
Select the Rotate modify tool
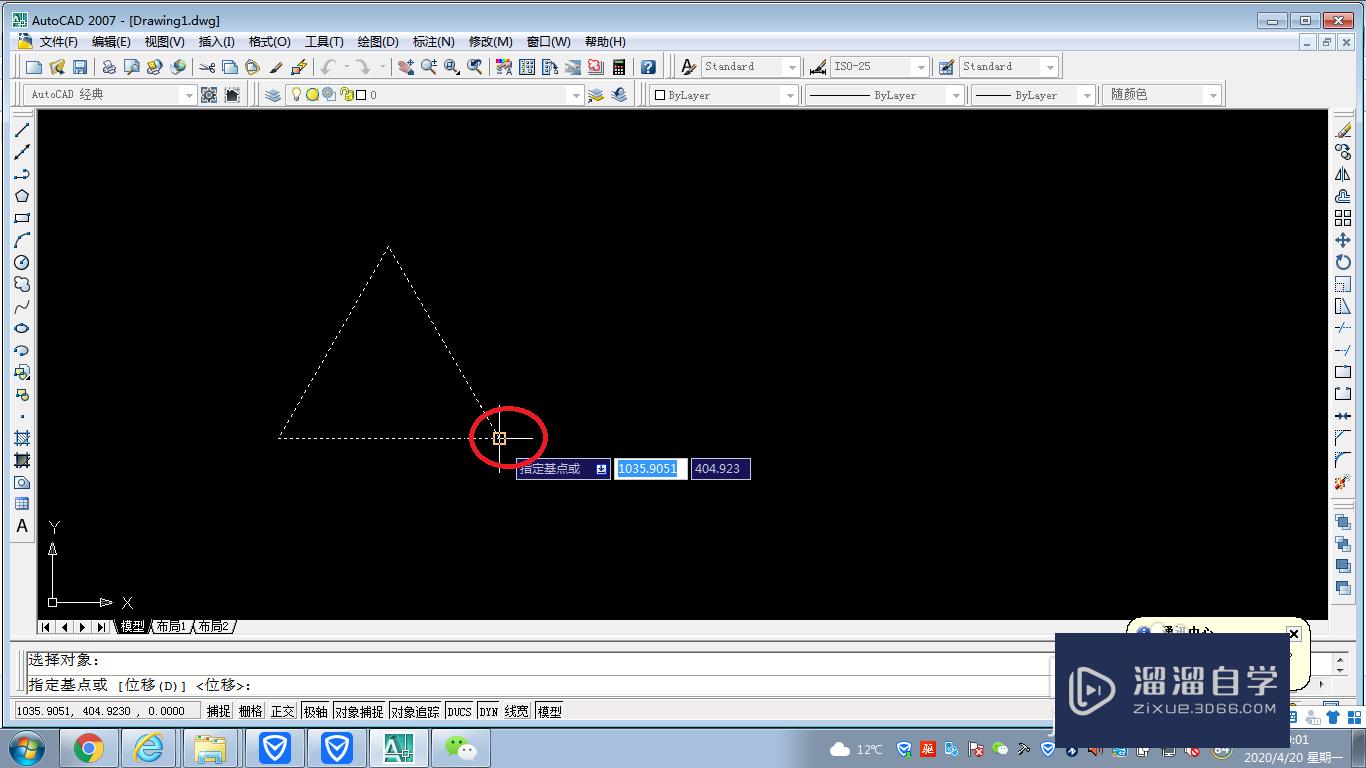1343,262
